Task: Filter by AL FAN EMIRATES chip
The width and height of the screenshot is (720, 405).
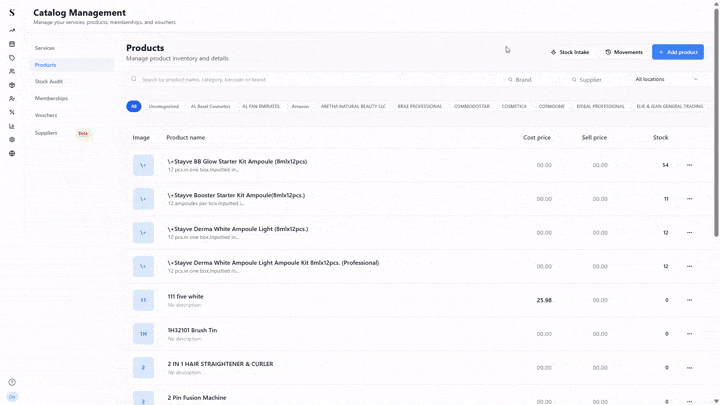Action: [261, 106]
